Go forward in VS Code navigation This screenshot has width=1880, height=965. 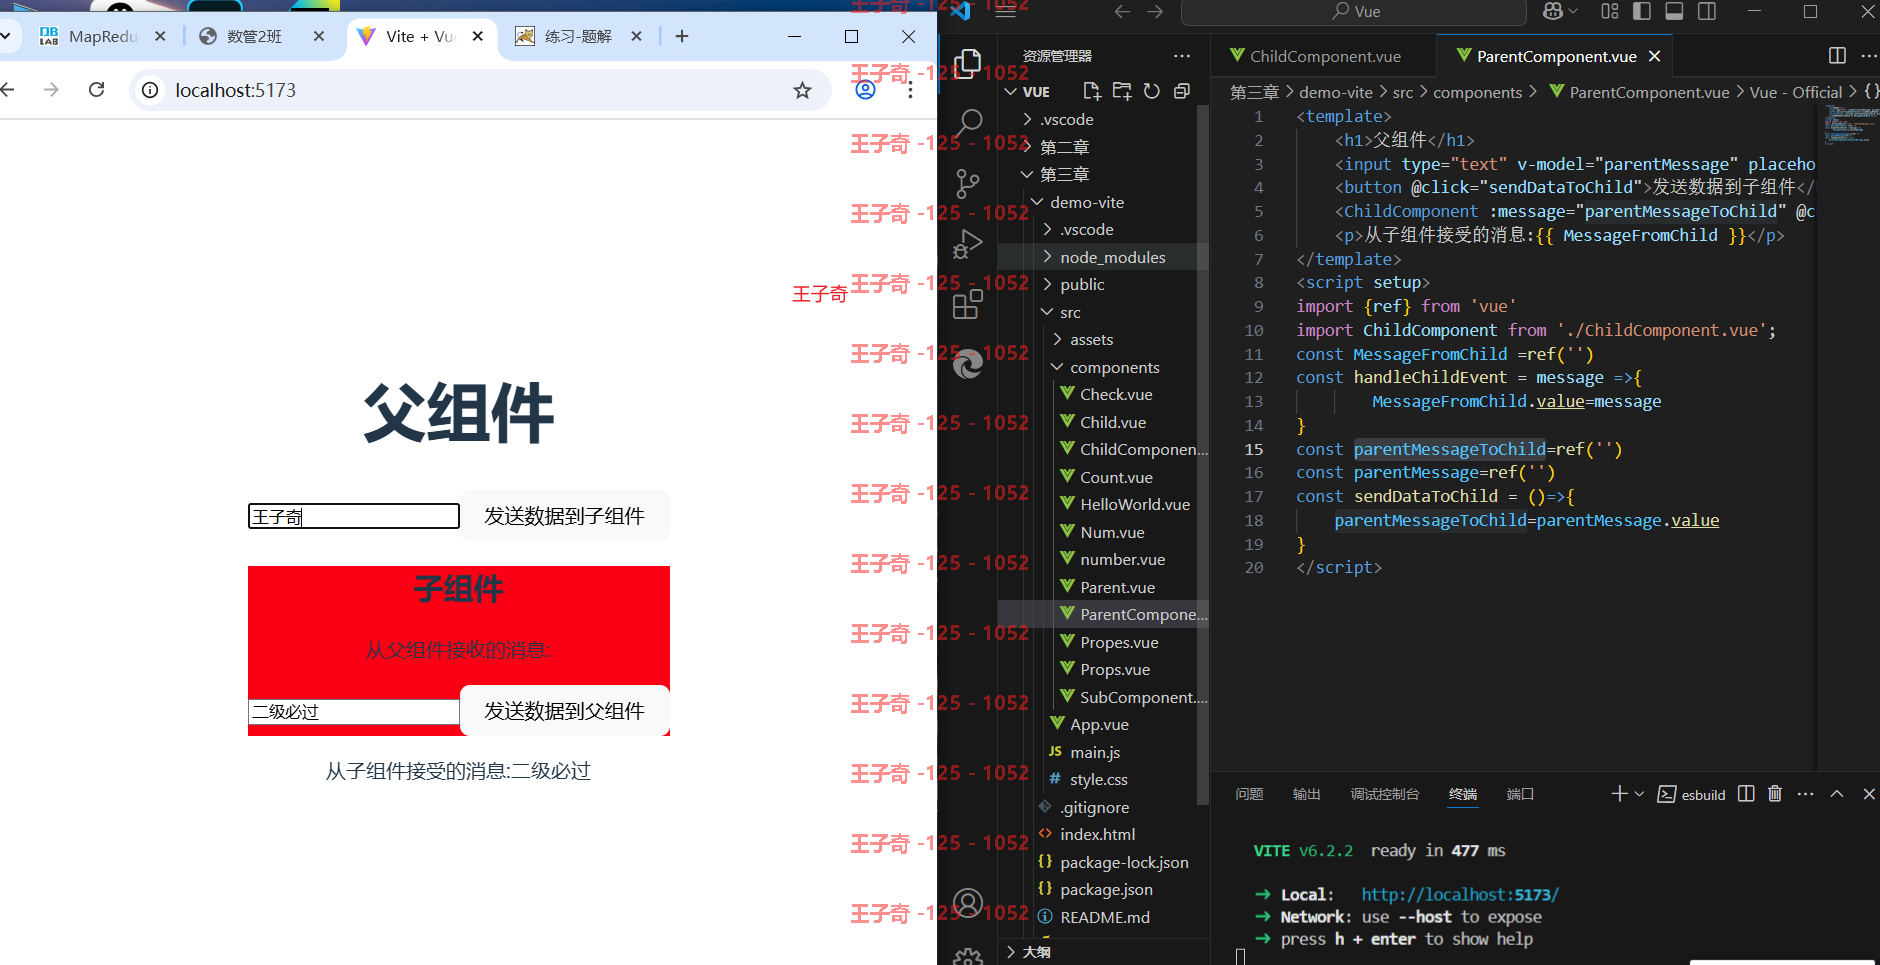[1155, 12]
